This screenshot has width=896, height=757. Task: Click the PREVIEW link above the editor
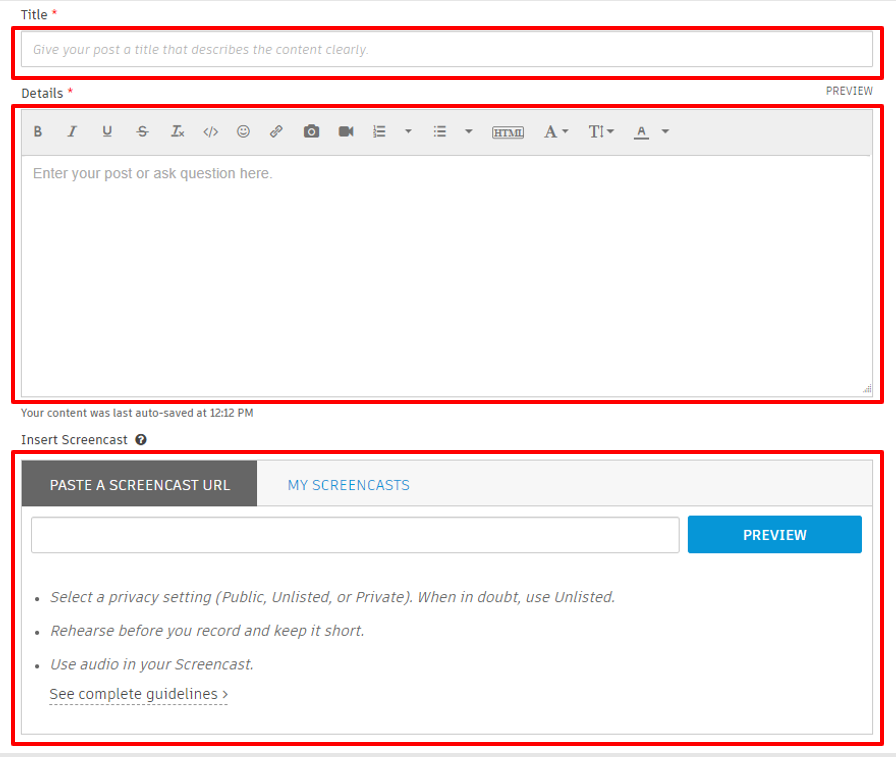point(849,91)
